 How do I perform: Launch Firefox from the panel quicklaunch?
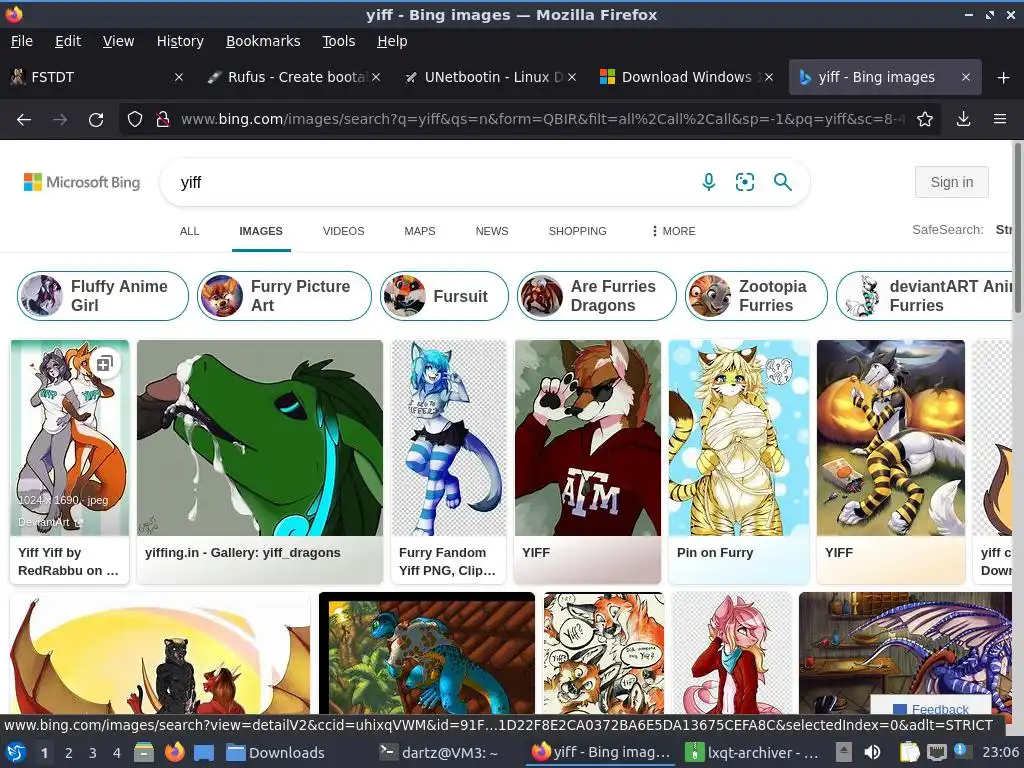point(174,753)
